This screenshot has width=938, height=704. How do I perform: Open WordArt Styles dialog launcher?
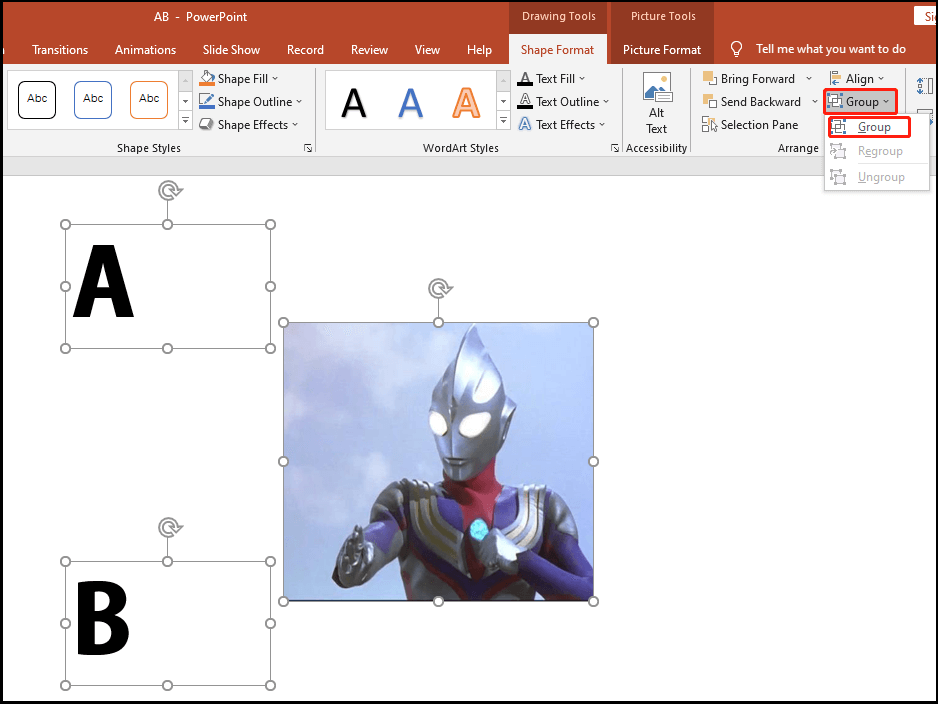tap(615, 148)
